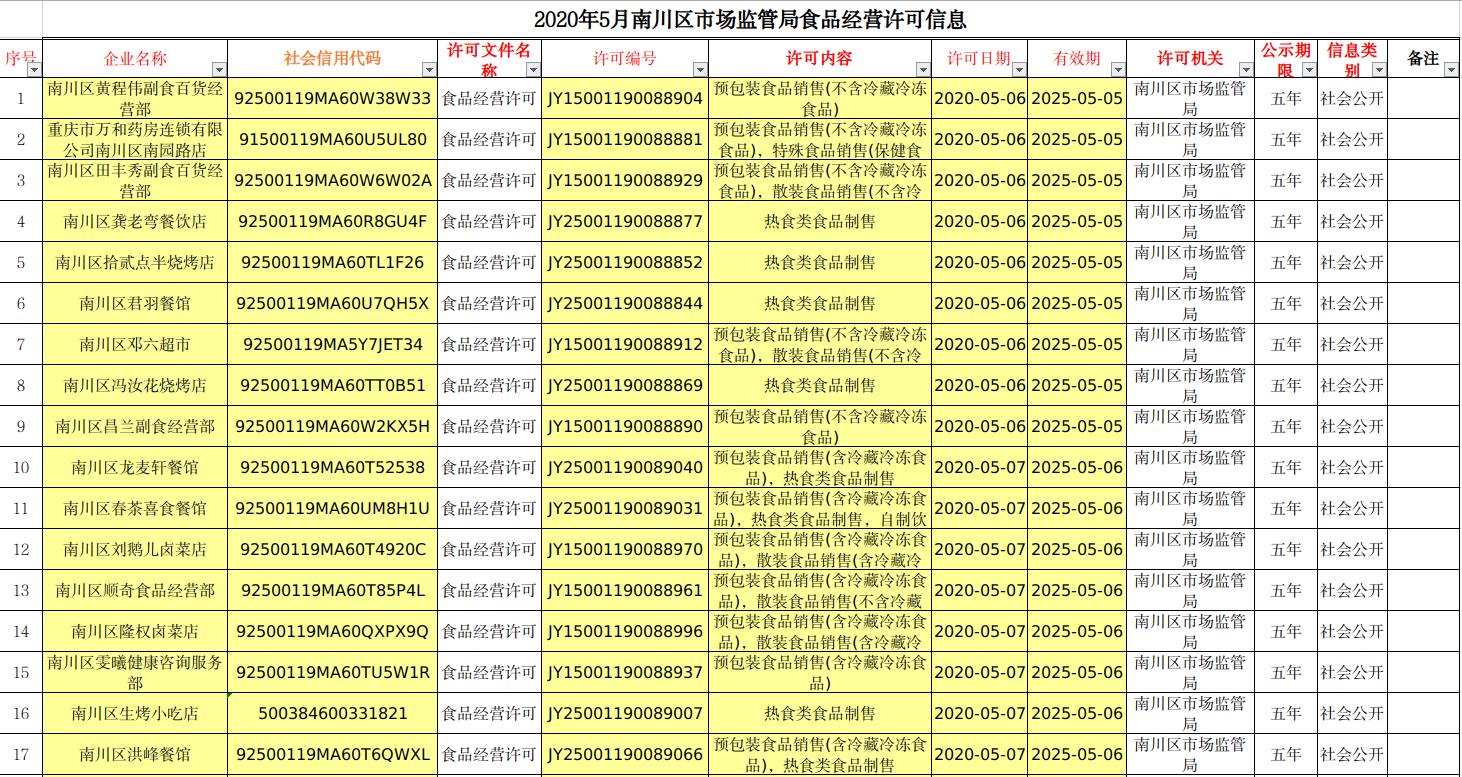The width and height of the screenshot is (1462, 777).
Task: Select credit code 92500119MA60R8GU4F
Action: [x=333, y=221]
